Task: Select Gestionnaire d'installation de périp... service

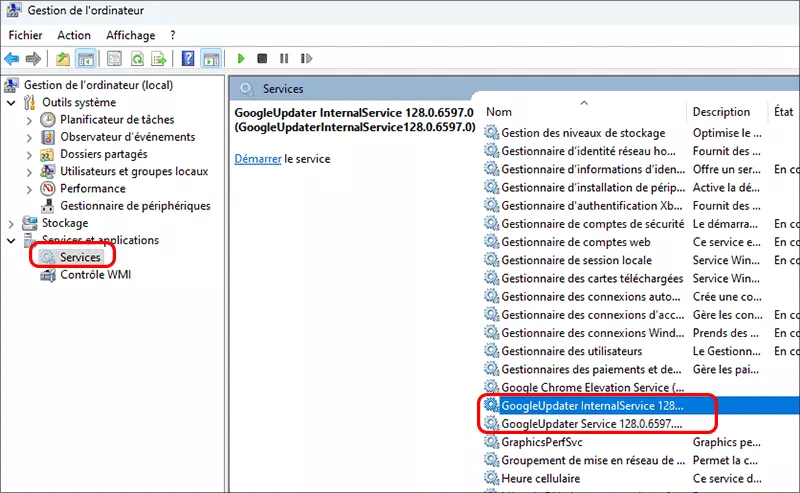Action: tap(593, 188)
